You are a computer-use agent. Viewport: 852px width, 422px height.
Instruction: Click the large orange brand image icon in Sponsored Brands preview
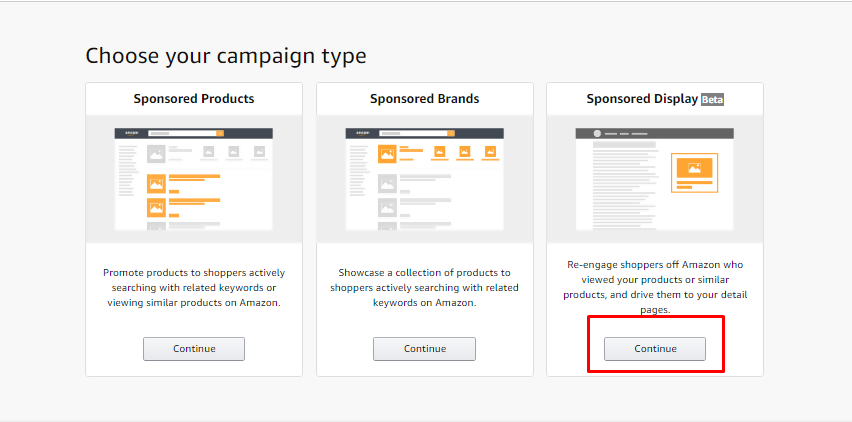[x=387, y=154]
